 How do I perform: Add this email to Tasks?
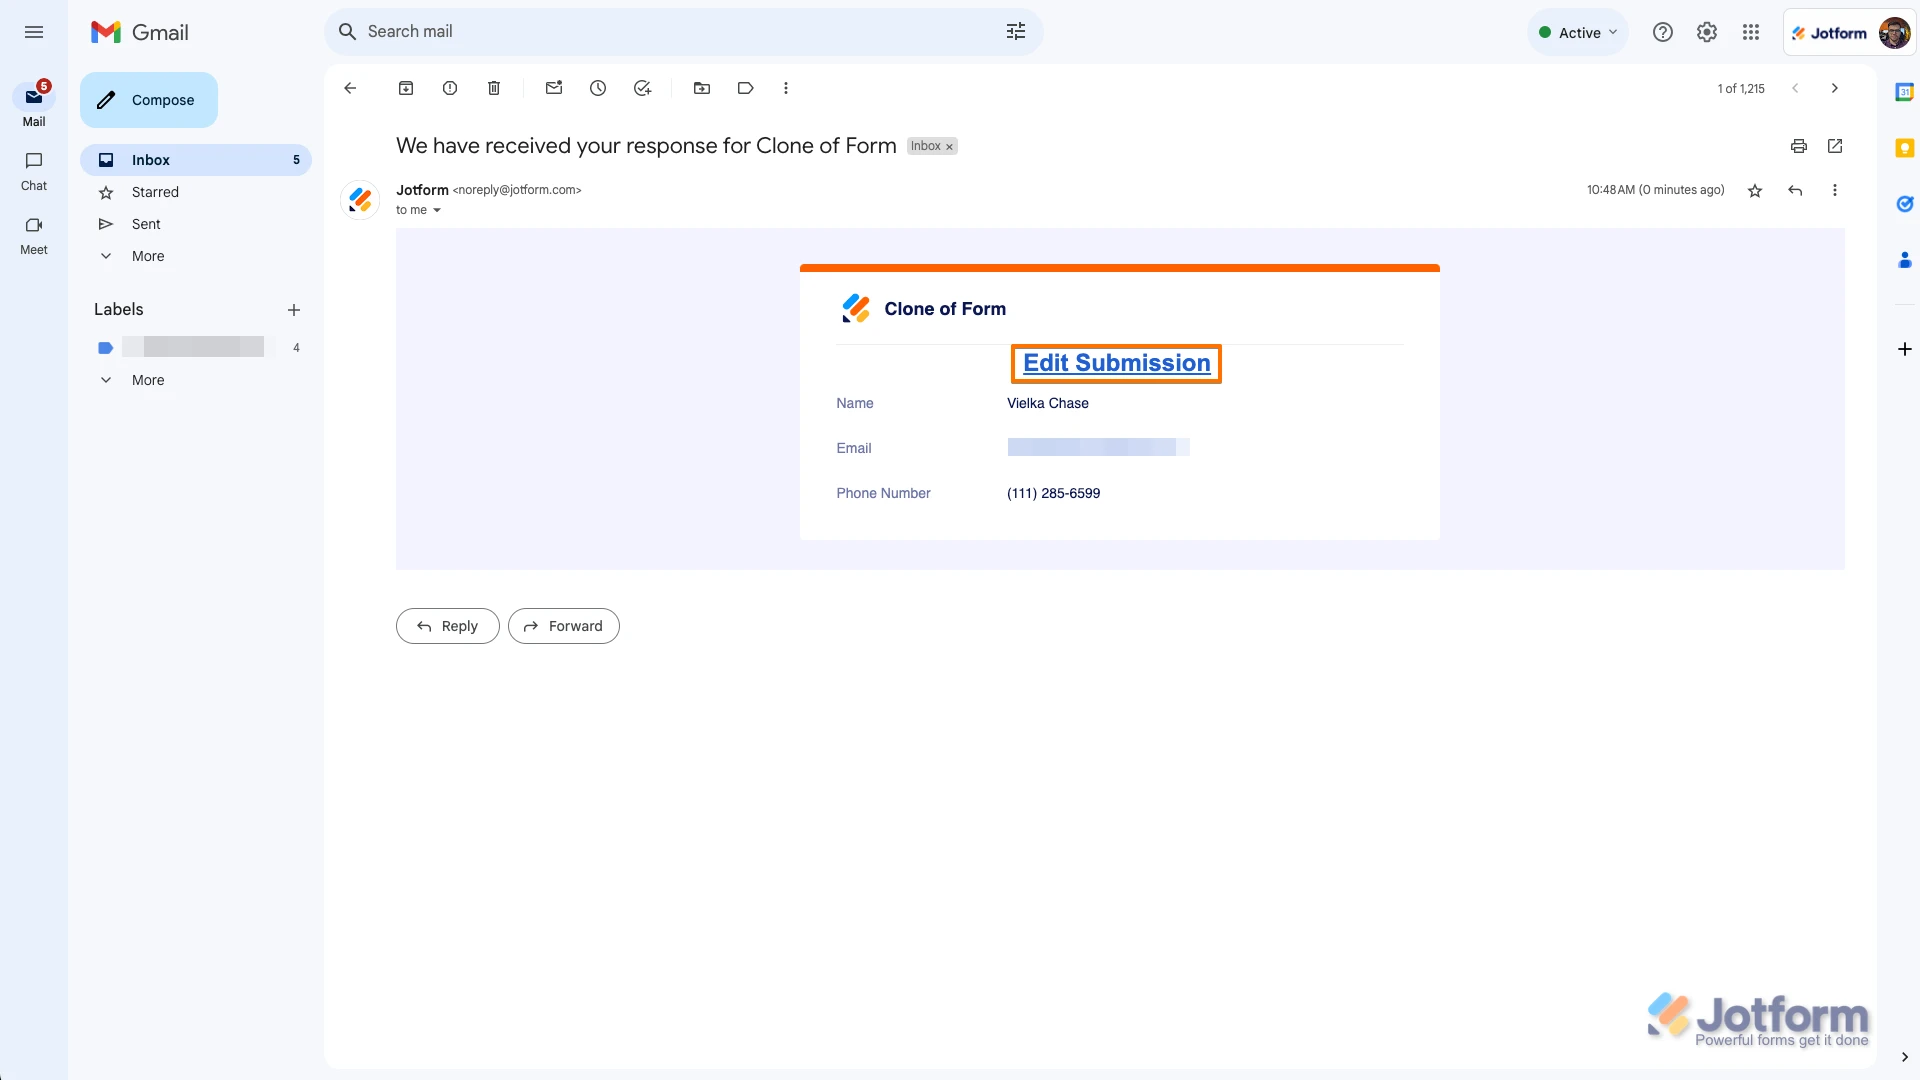pos(643,88)
